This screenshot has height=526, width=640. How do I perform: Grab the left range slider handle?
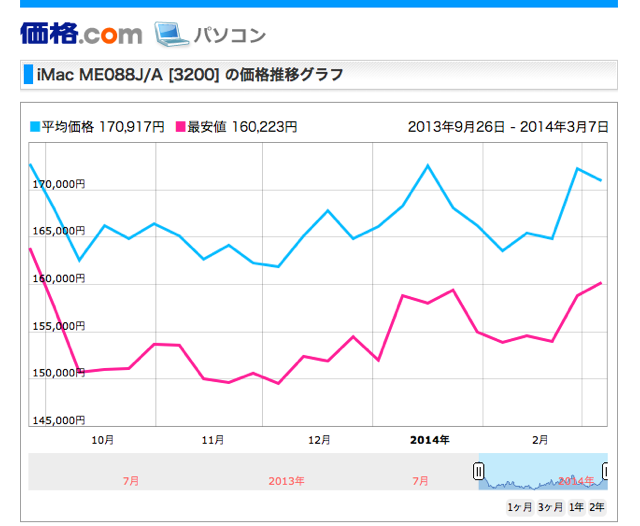coord(478,471)
